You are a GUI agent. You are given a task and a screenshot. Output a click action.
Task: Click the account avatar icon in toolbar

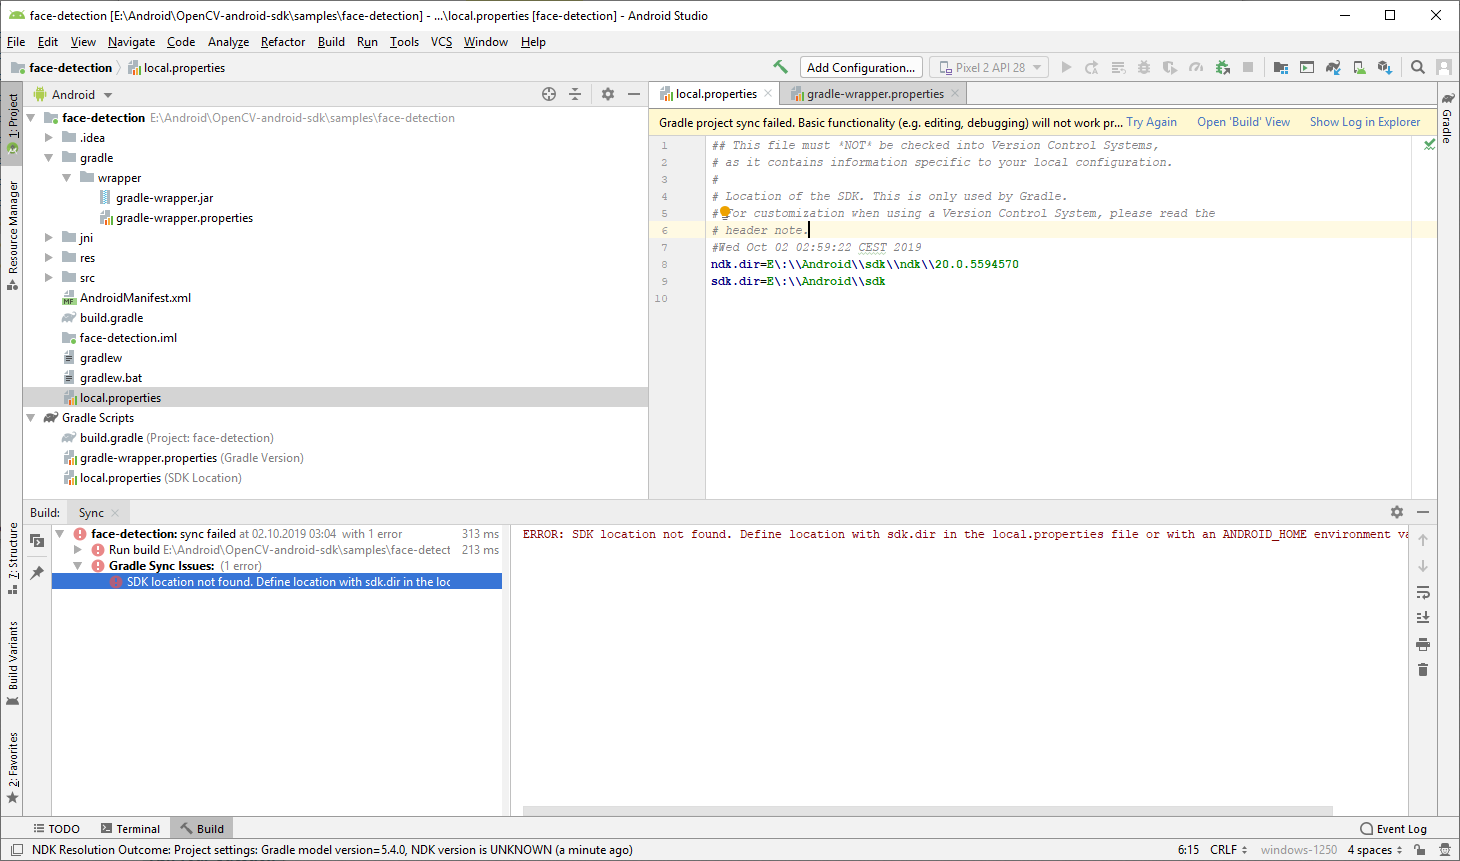(1444, 67)
